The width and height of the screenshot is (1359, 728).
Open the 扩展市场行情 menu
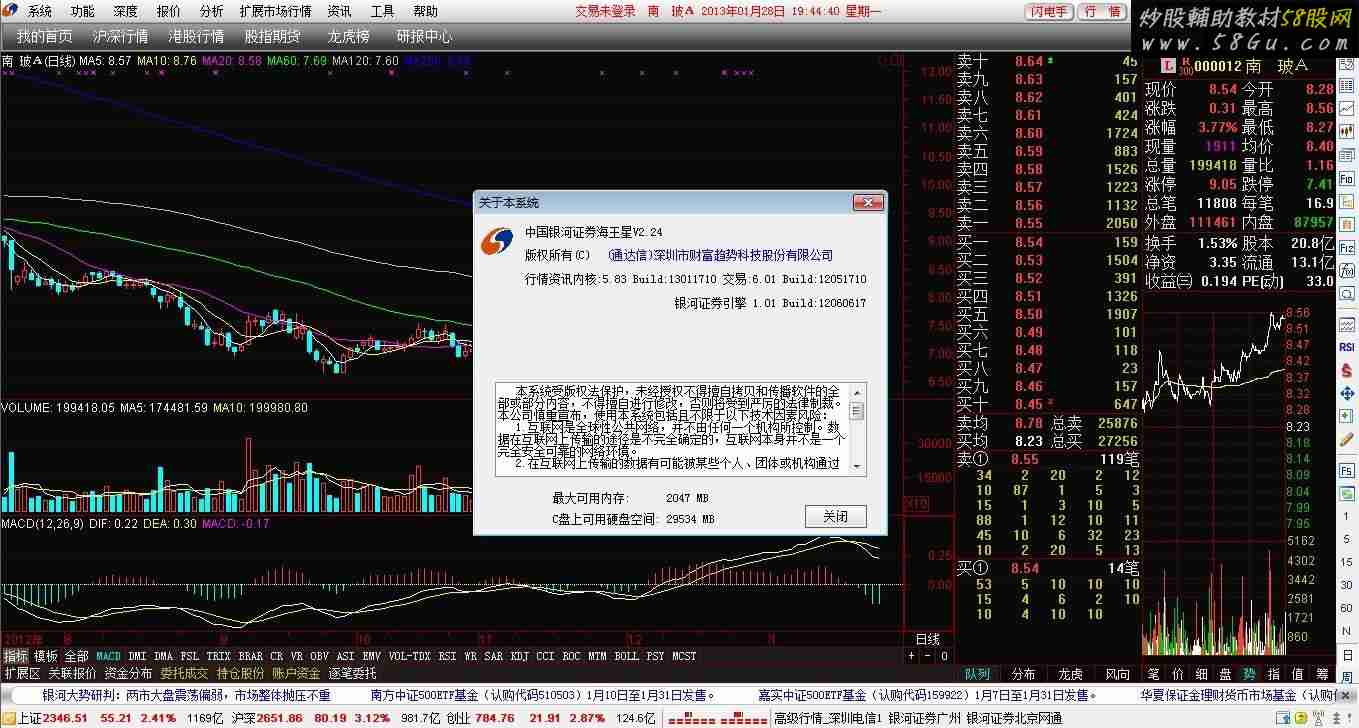pyautogui.click(x=275, y=11)
